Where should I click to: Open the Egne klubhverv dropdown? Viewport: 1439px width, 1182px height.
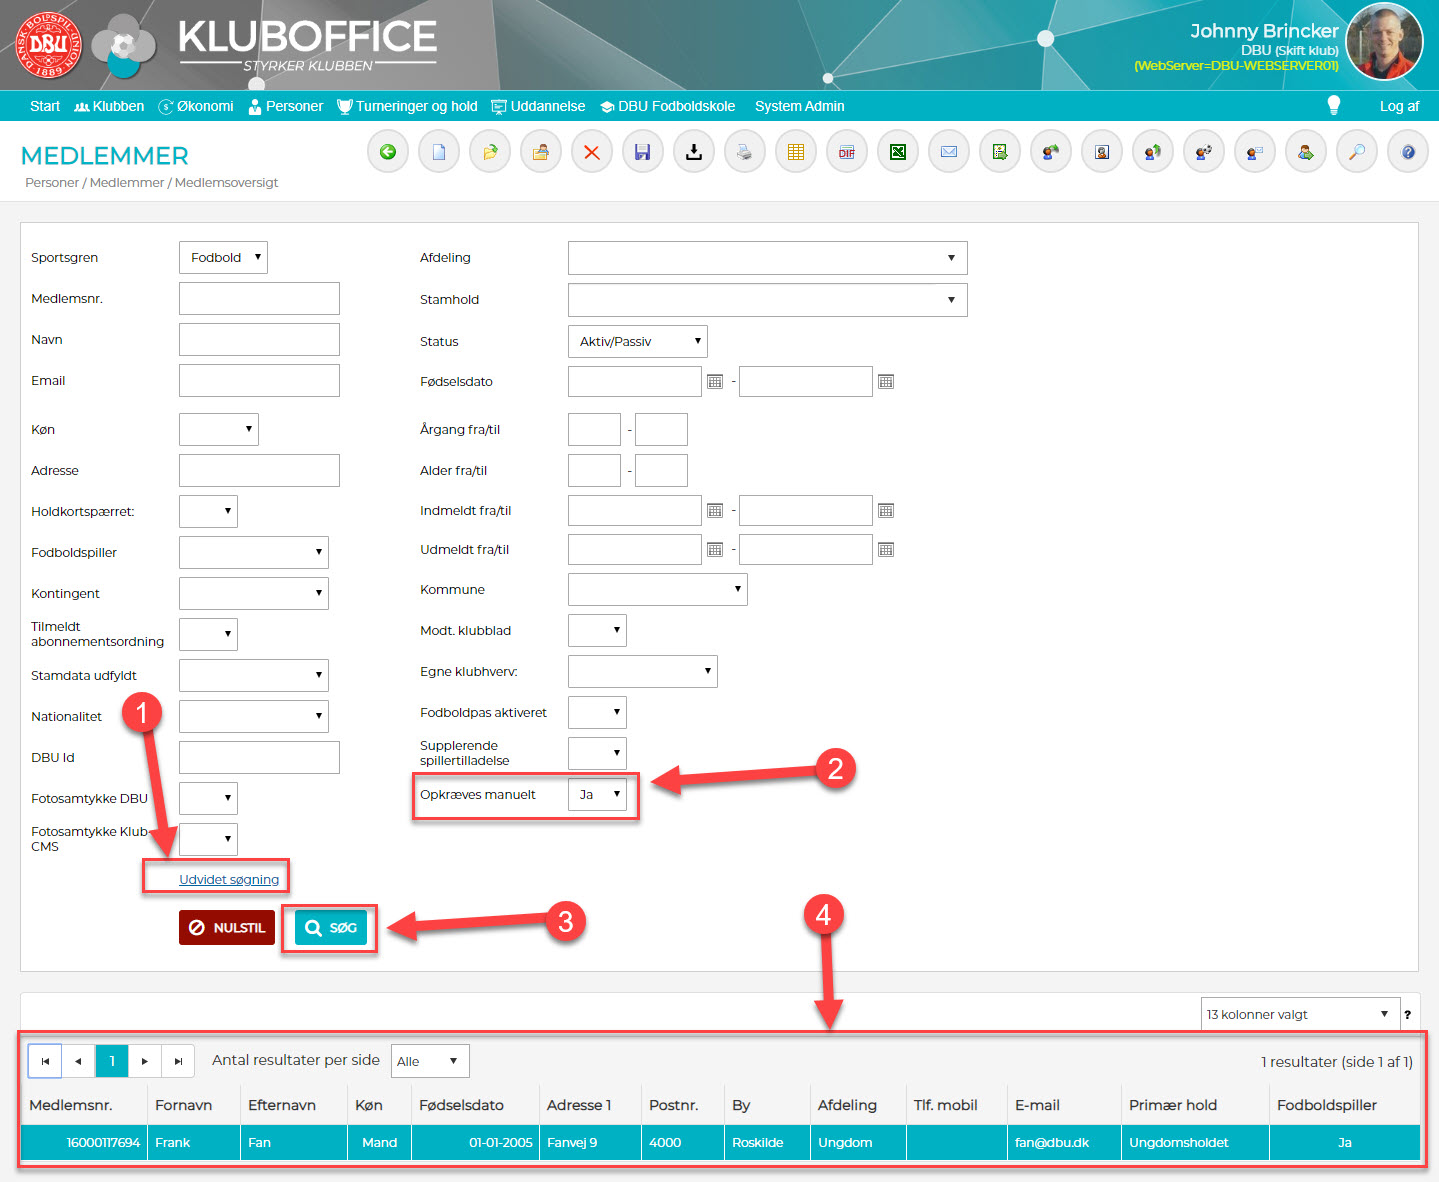click(x=642, y=672)
